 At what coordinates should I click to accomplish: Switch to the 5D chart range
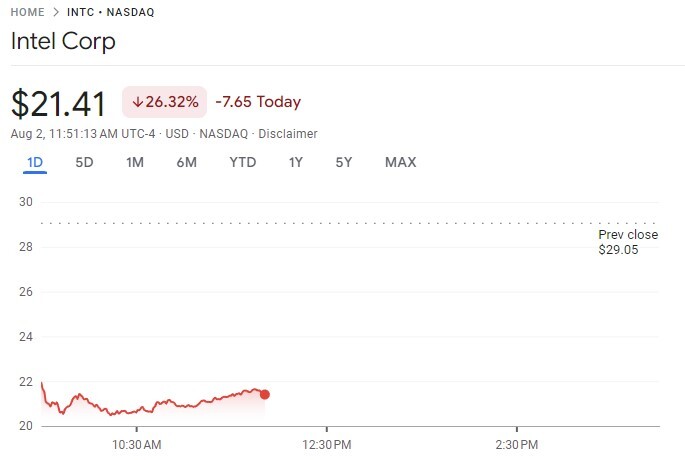click(x=84, y=162)
